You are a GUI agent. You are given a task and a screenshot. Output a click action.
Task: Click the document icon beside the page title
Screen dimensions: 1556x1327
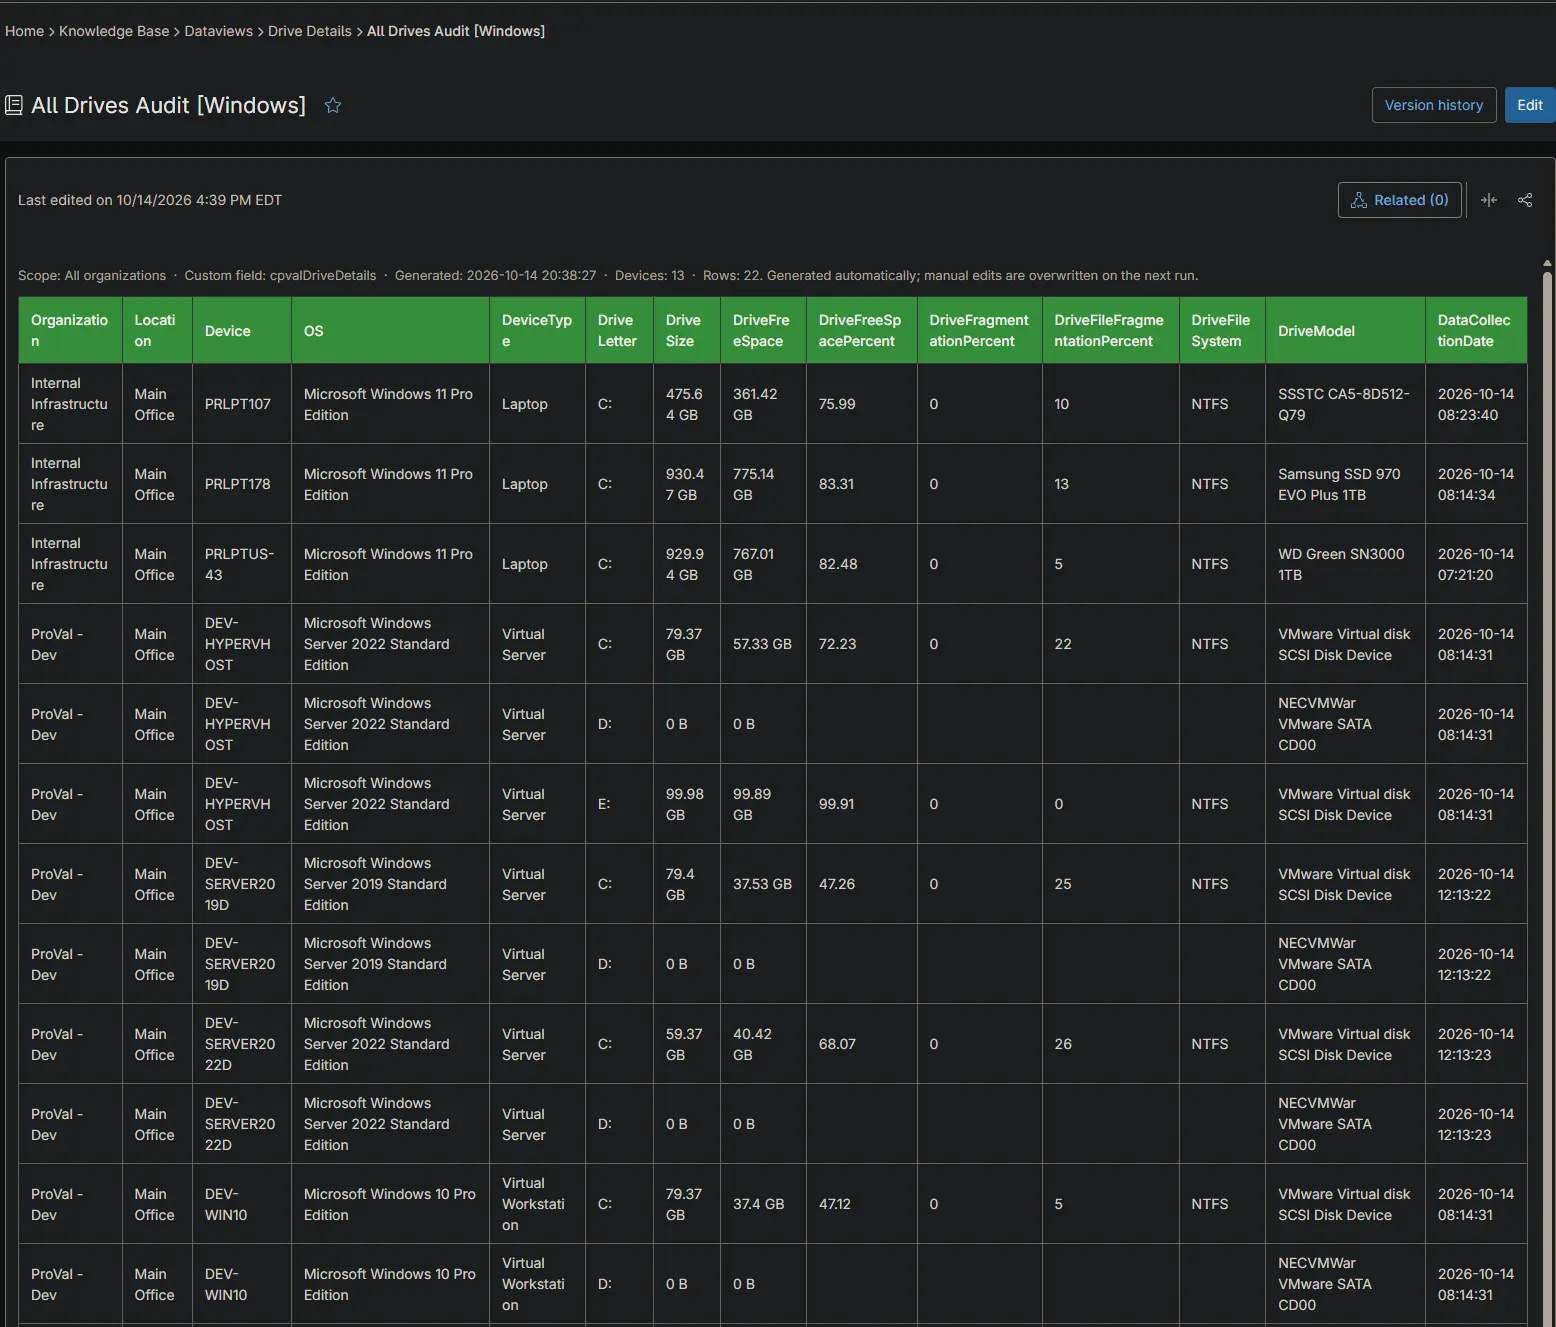[x=14, y=105]
